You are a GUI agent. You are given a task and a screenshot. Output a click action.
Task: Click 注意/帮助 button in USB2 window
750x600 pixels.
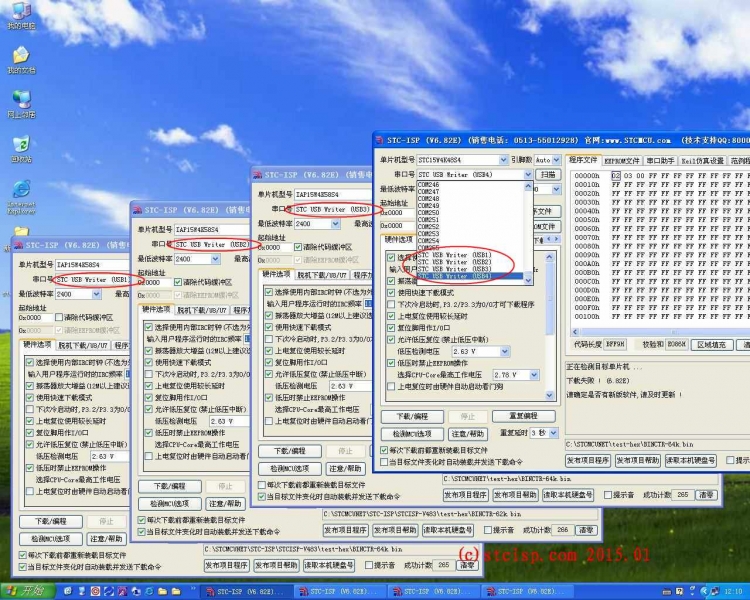(x=225, y=503)
